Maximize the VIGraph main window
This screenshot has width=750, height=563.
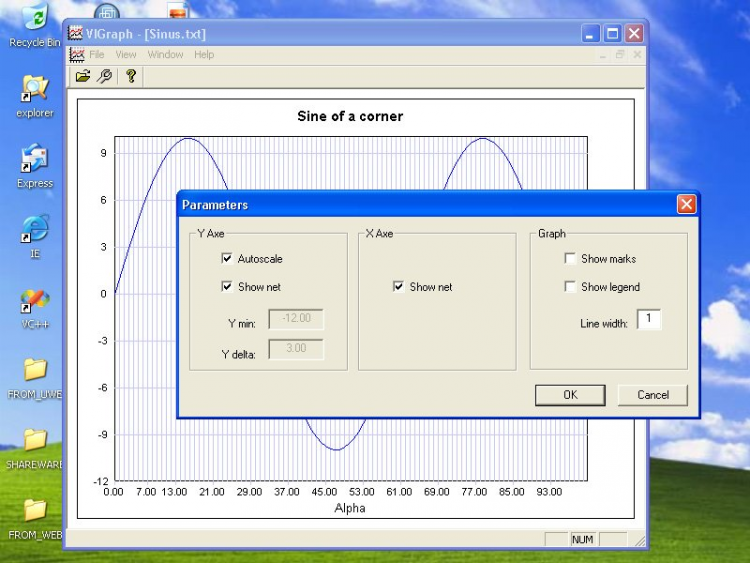point(612,34)
